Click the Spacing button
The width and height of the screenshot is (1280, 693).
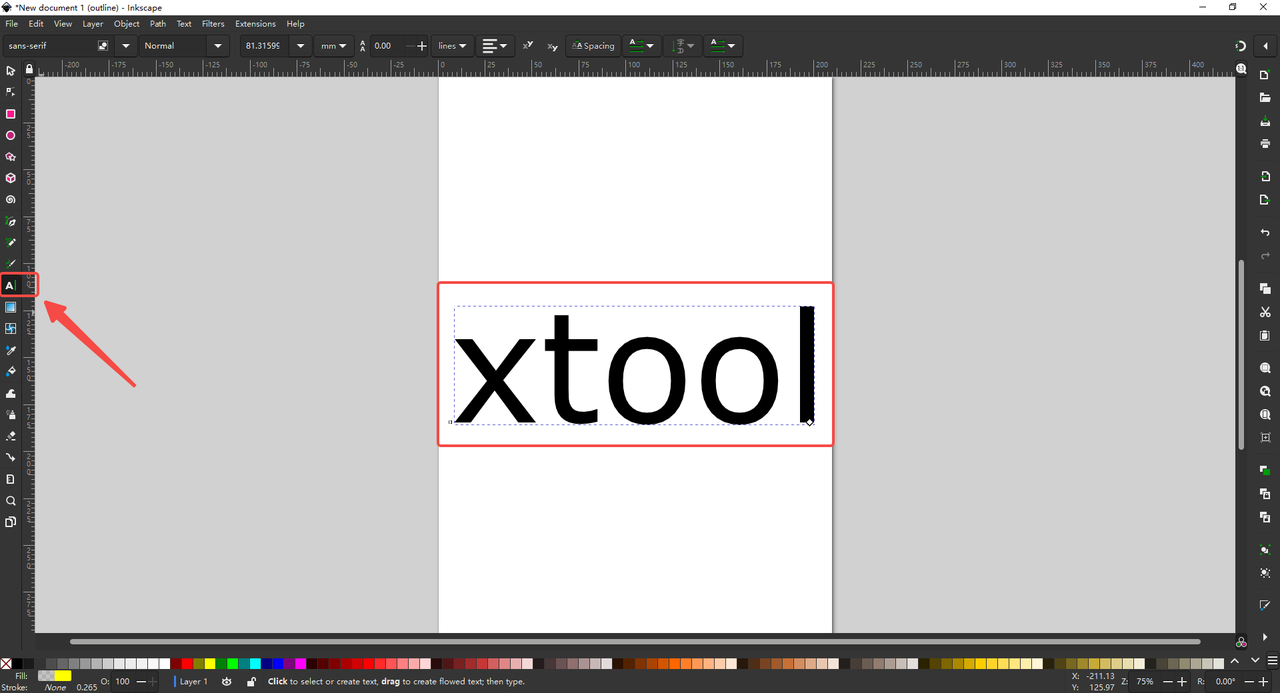[593, 46]
